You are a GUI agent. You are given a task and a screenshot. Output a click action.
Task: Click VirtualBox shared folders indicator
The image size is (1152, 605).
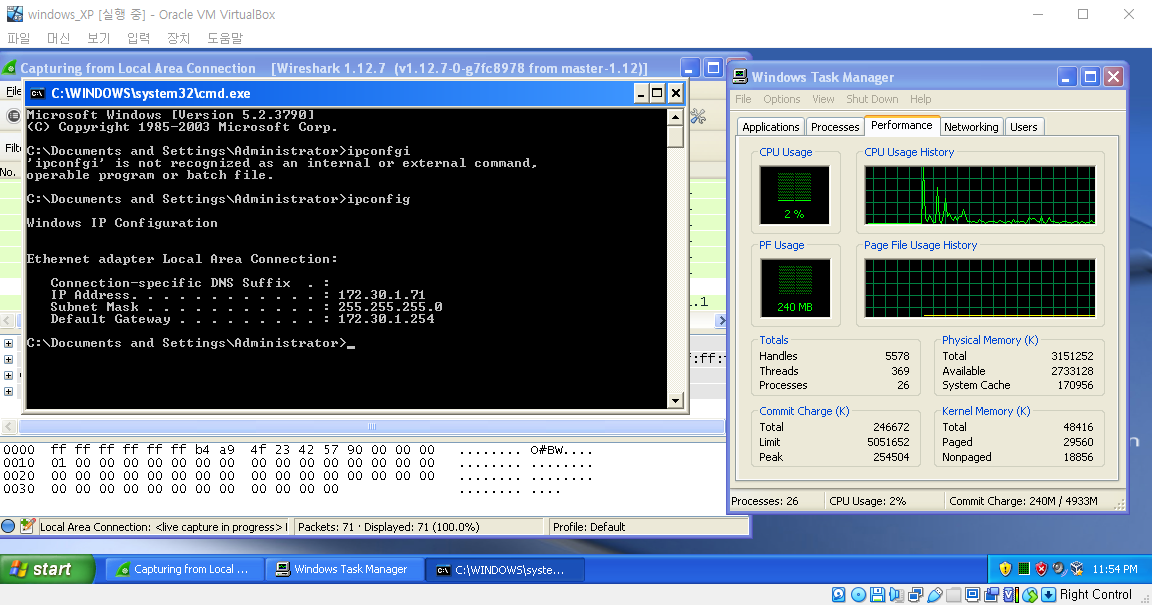coord(954,595)
